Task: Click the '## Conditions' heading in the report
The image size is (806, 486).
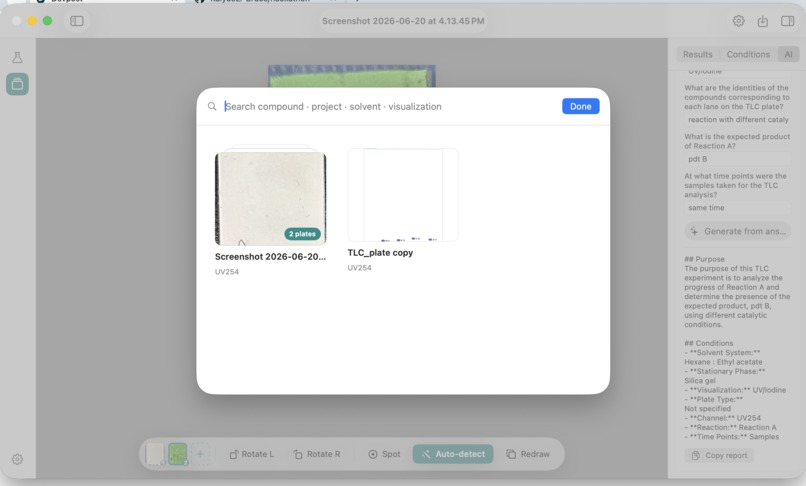Action: [708, 343]
